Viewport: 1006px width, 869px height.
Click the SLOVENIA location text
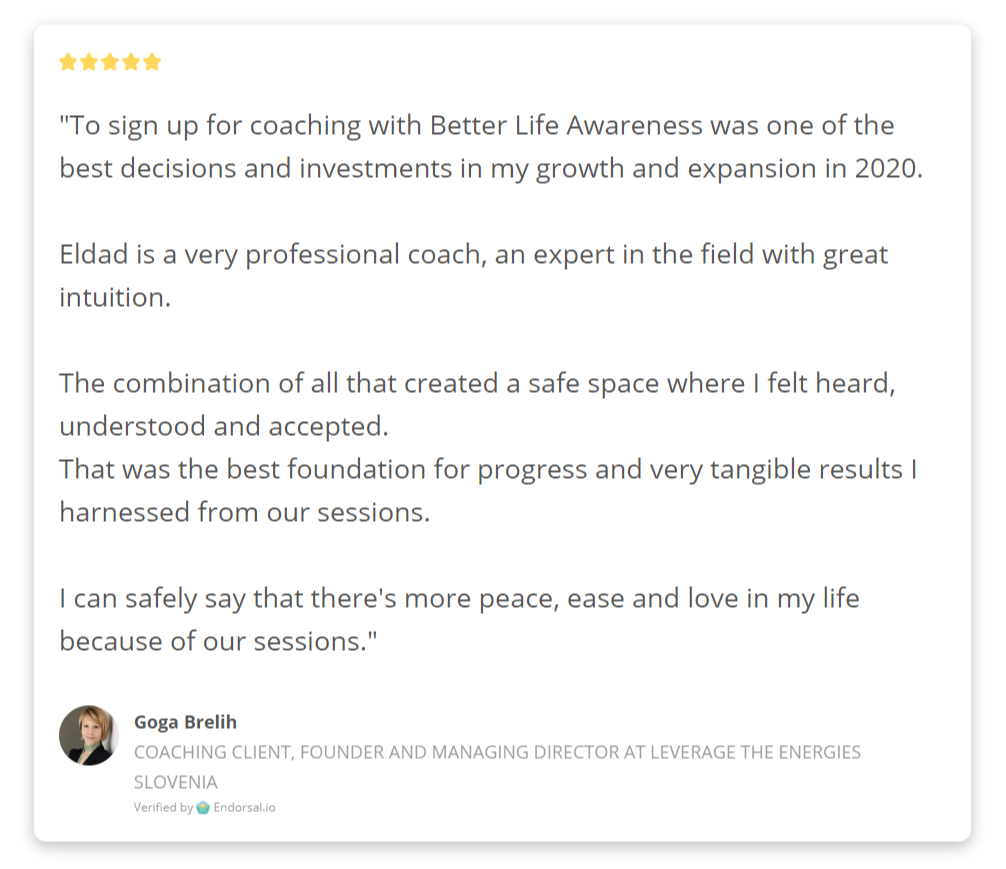(176, 782)
